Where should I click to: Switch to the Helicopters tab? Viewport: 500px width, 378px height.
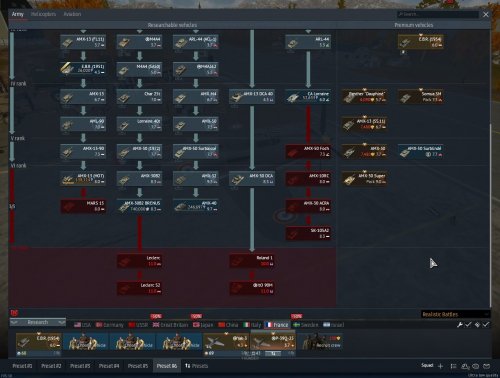[x=43, y=14]
